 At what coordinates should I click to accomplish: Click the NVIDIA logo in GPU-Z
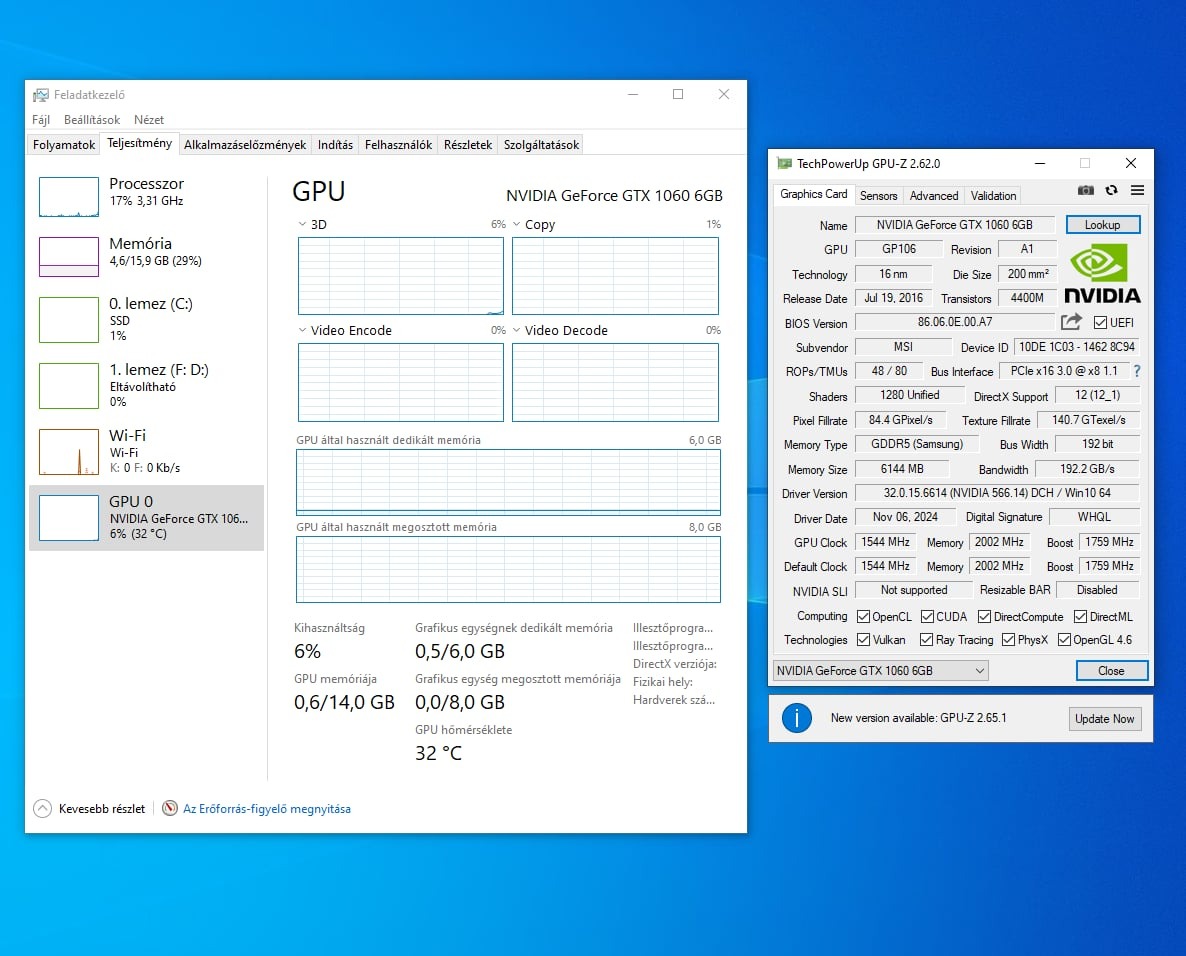[1102, 273]
